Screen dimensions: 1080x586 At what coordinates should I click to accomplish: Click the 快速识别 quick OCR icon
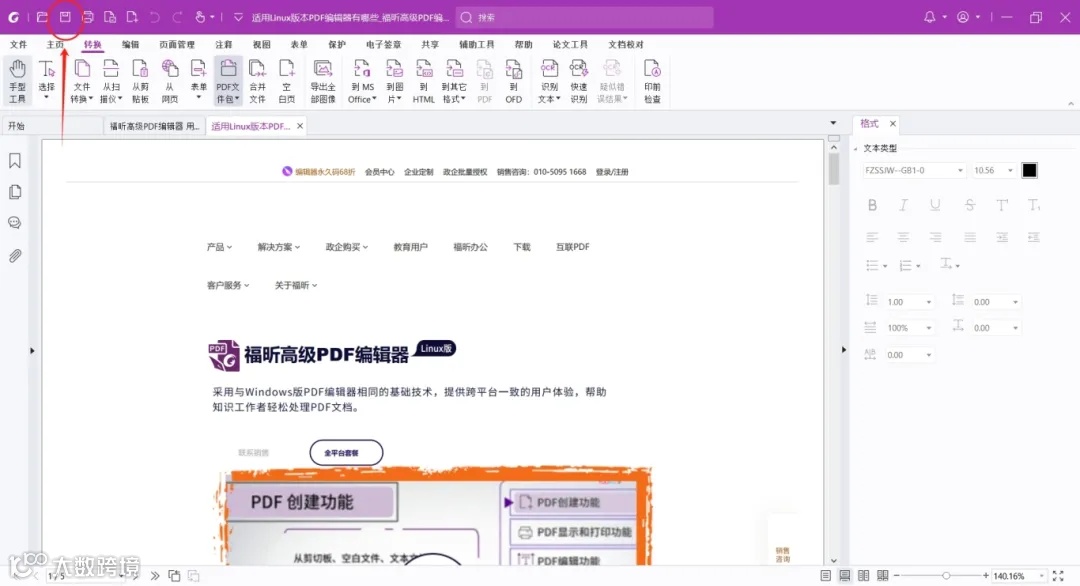(x=579, y=81)
